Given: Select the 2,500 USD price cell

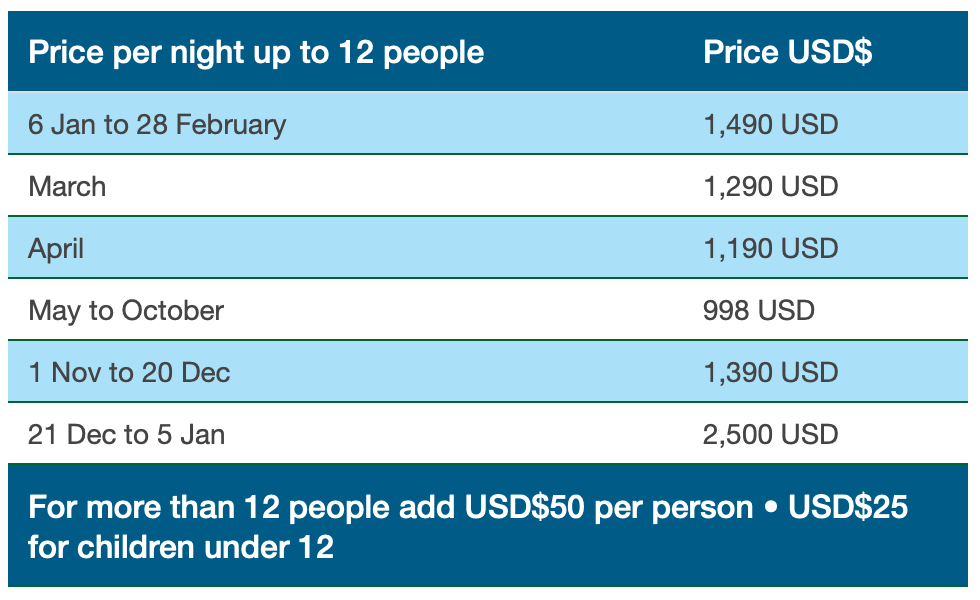Looking at the screenshot, I should 771,434.
